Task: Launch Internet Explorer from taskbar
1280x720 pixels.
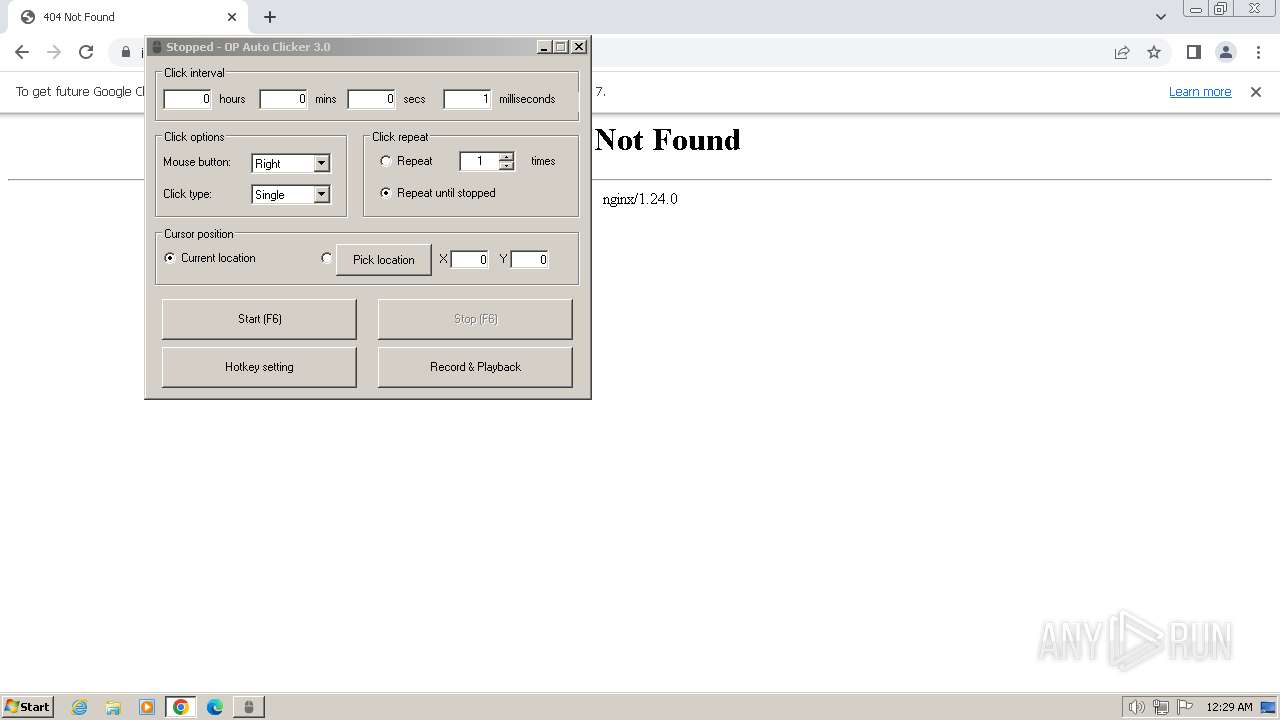Action: pyautogui.click(x=80, y=707)
